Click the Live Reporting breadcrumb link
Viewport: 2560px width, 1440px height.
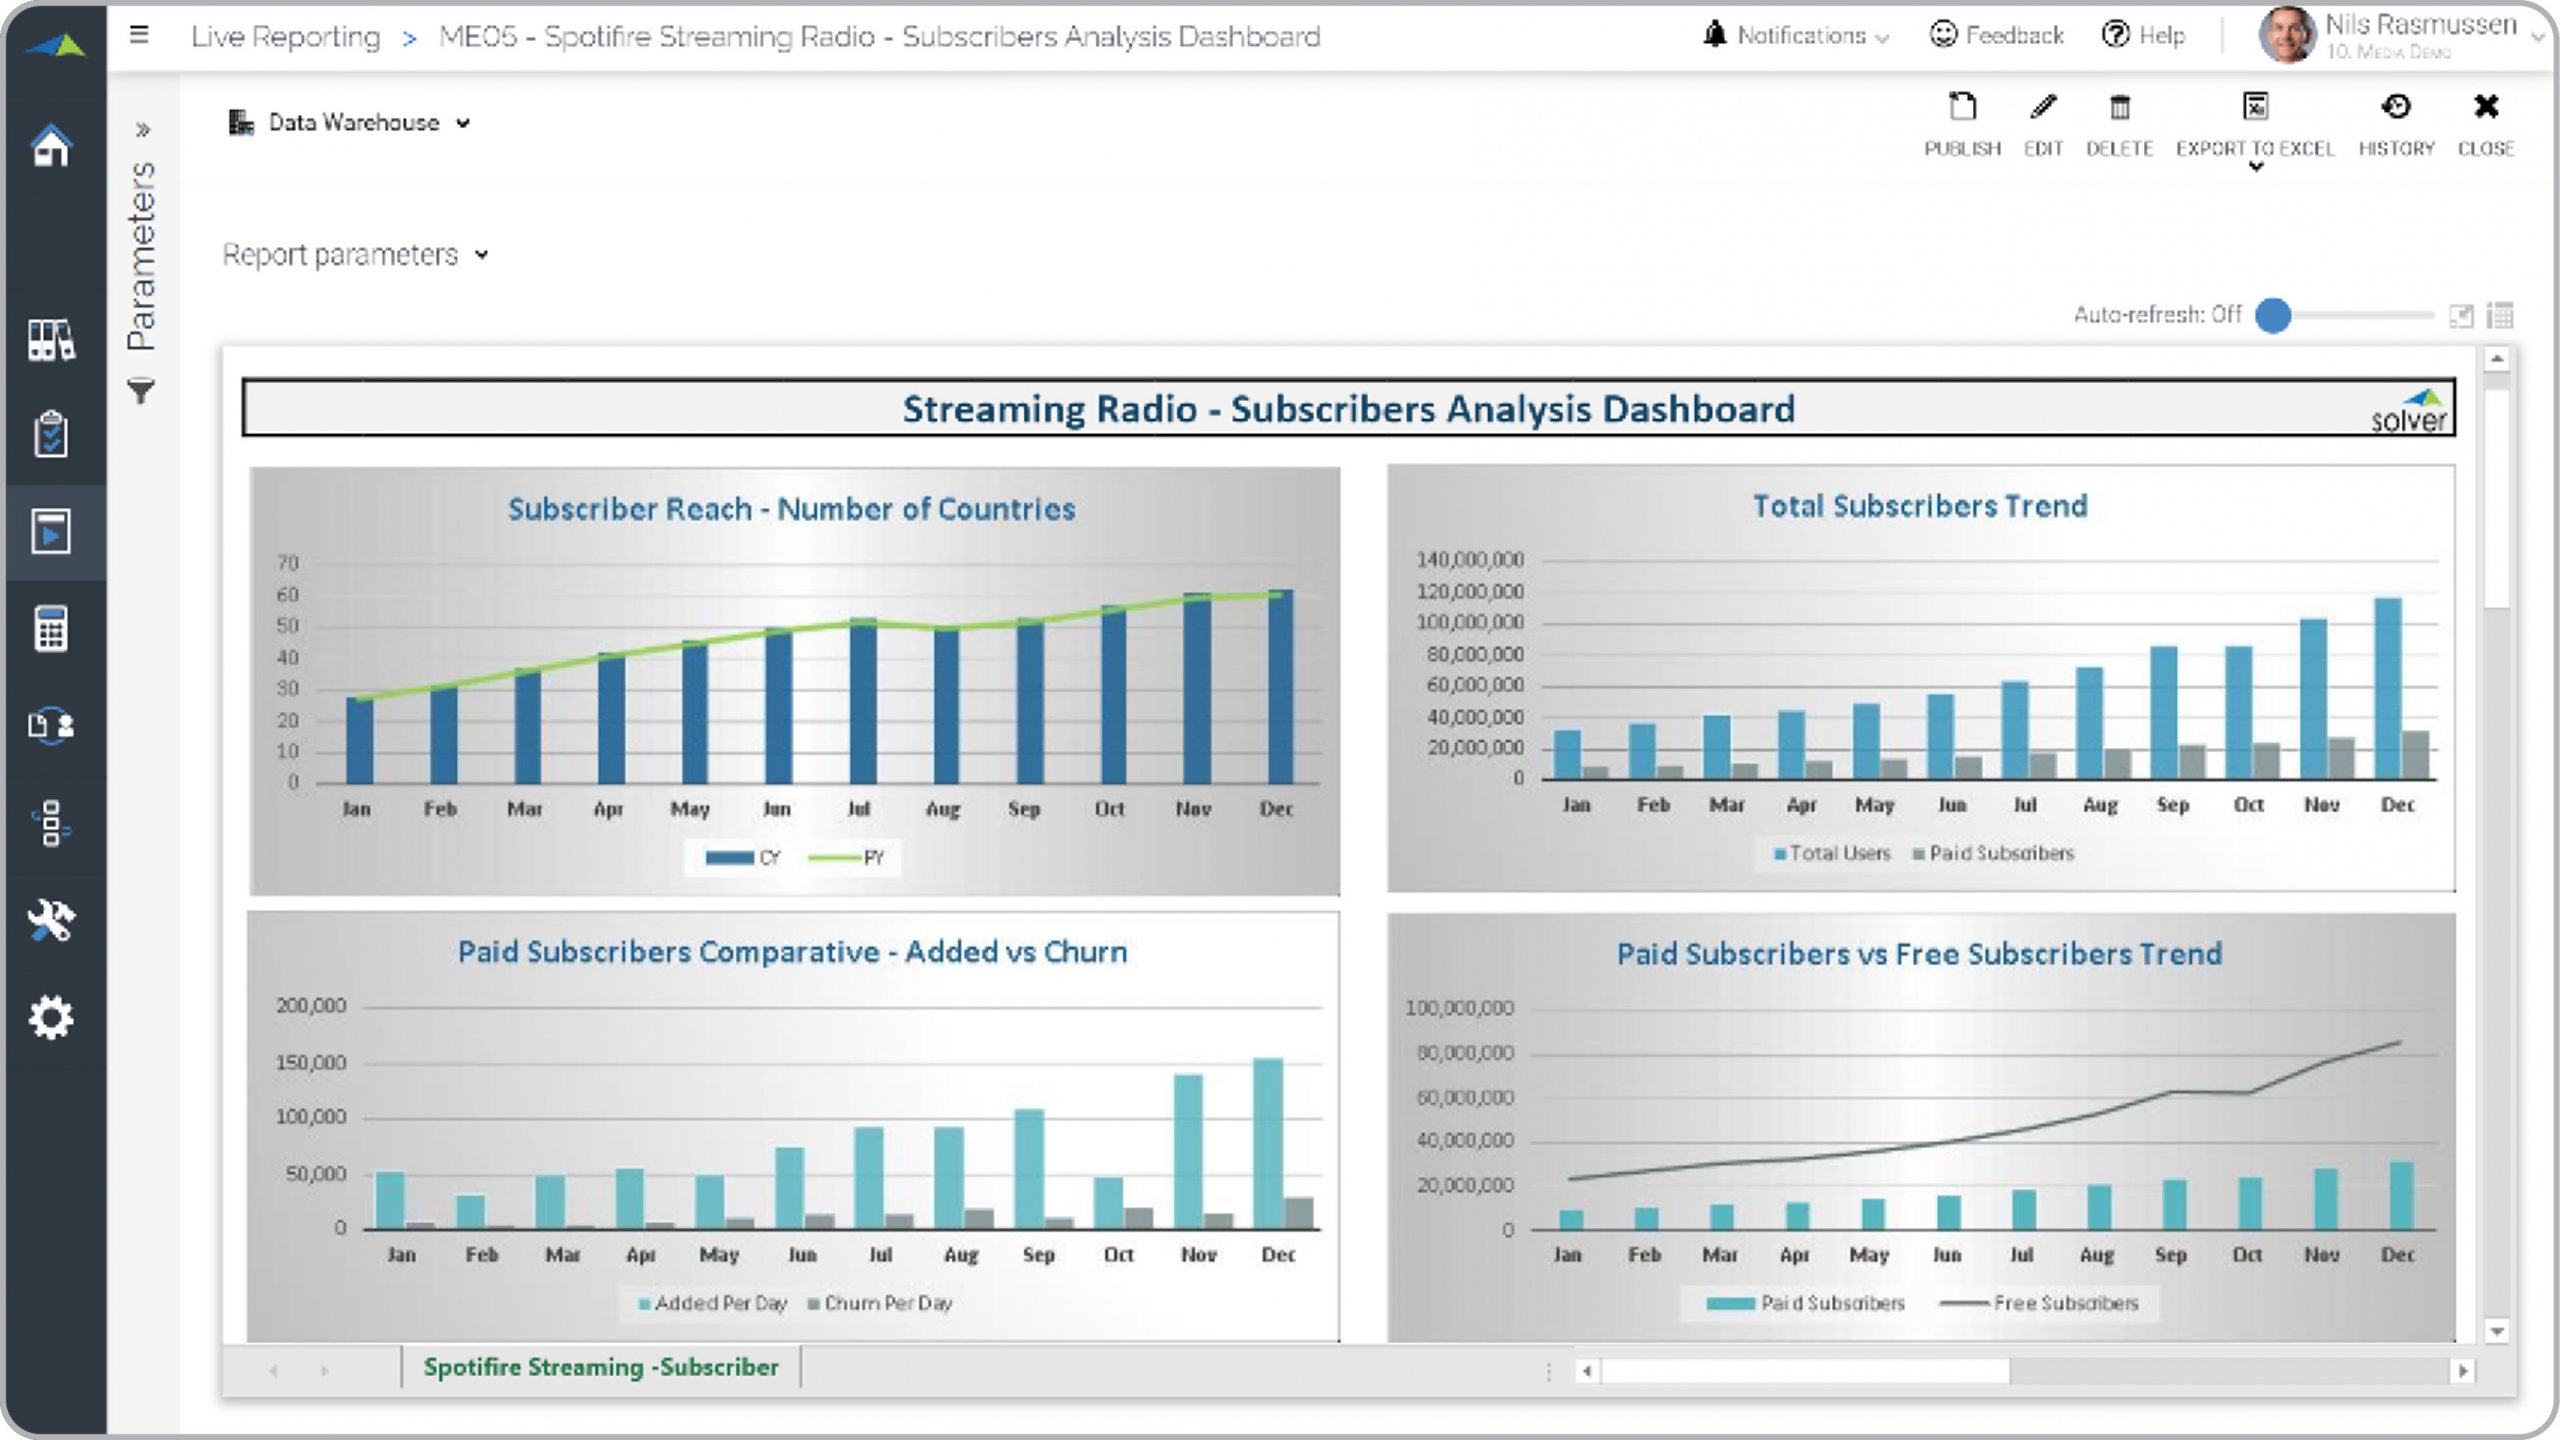click(x=286, y=37)
